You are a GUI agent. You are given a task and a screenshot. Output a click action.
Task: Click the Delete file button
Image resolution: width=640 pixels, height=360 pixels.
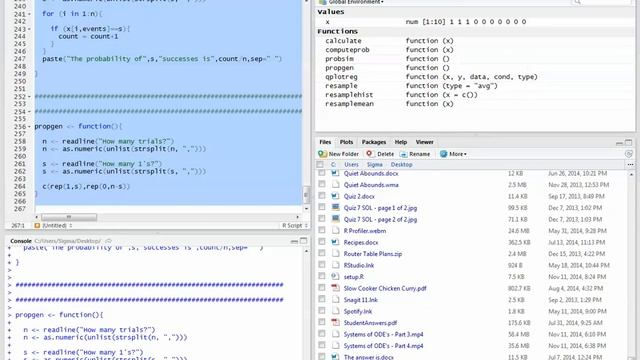click(380, 154)
